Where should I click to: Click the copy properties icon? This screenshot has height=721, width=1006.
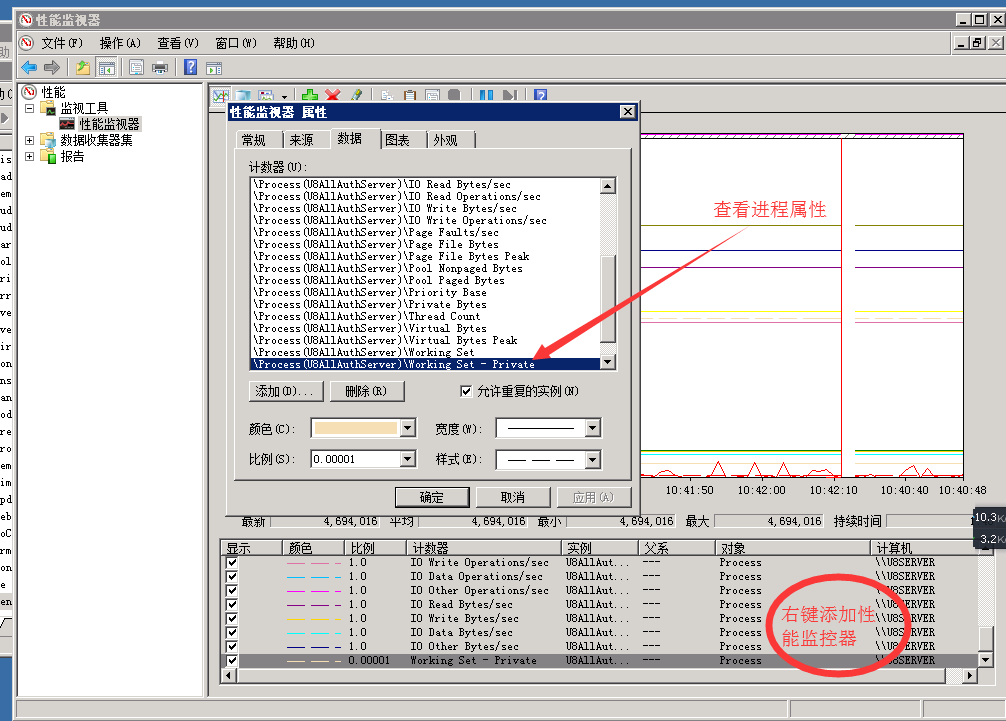tap(387, 96)
